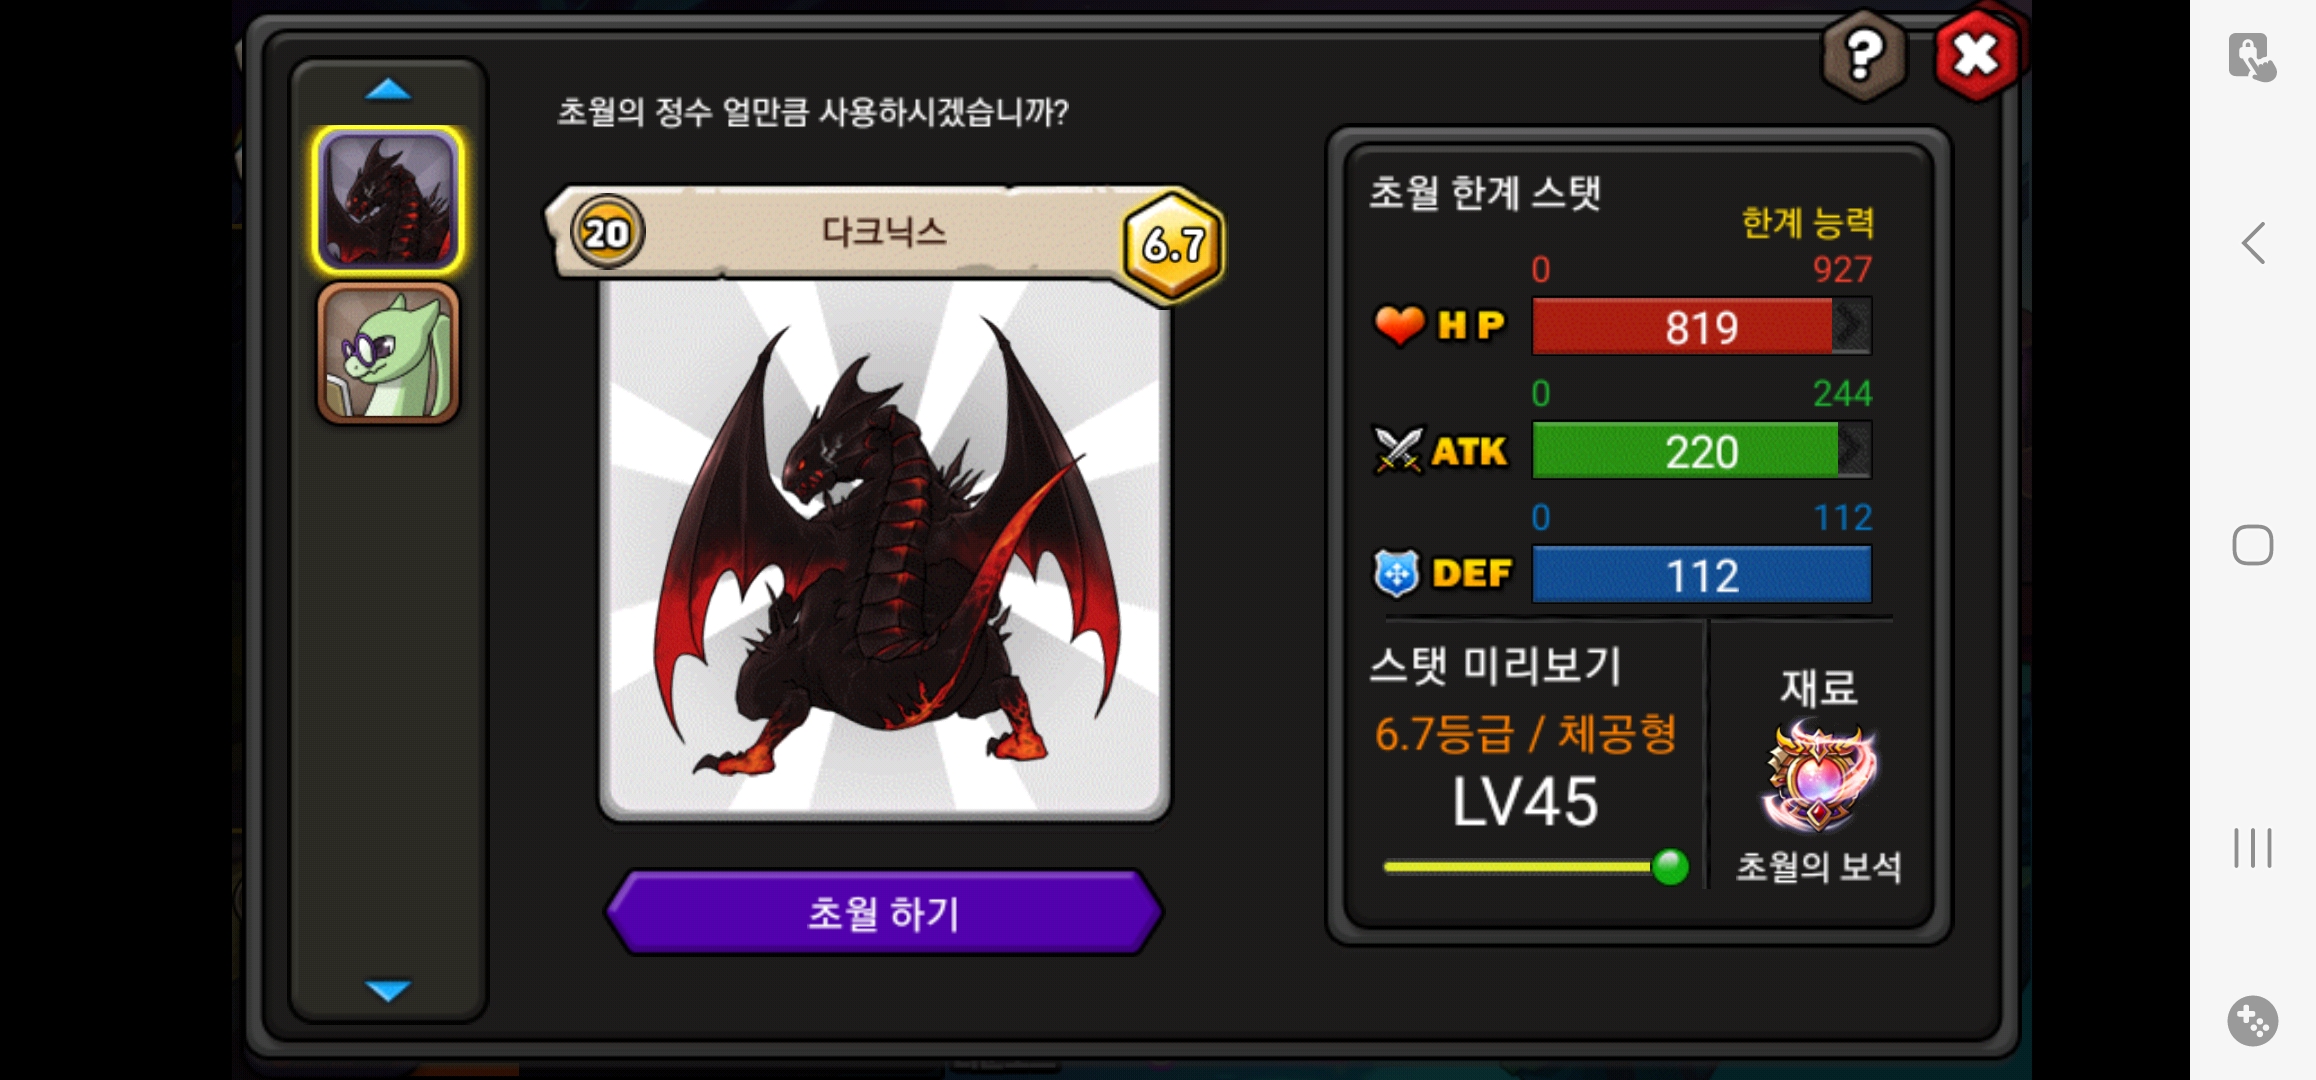This screenshot has width=2316, height=1080.
Task: Tap the 초월 하기 purple button
Action: [884, 912]
